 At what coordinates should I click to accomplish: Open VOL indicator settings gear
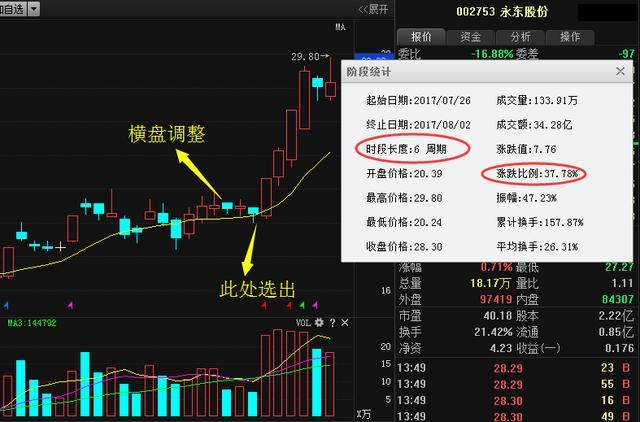pos(319,322)
